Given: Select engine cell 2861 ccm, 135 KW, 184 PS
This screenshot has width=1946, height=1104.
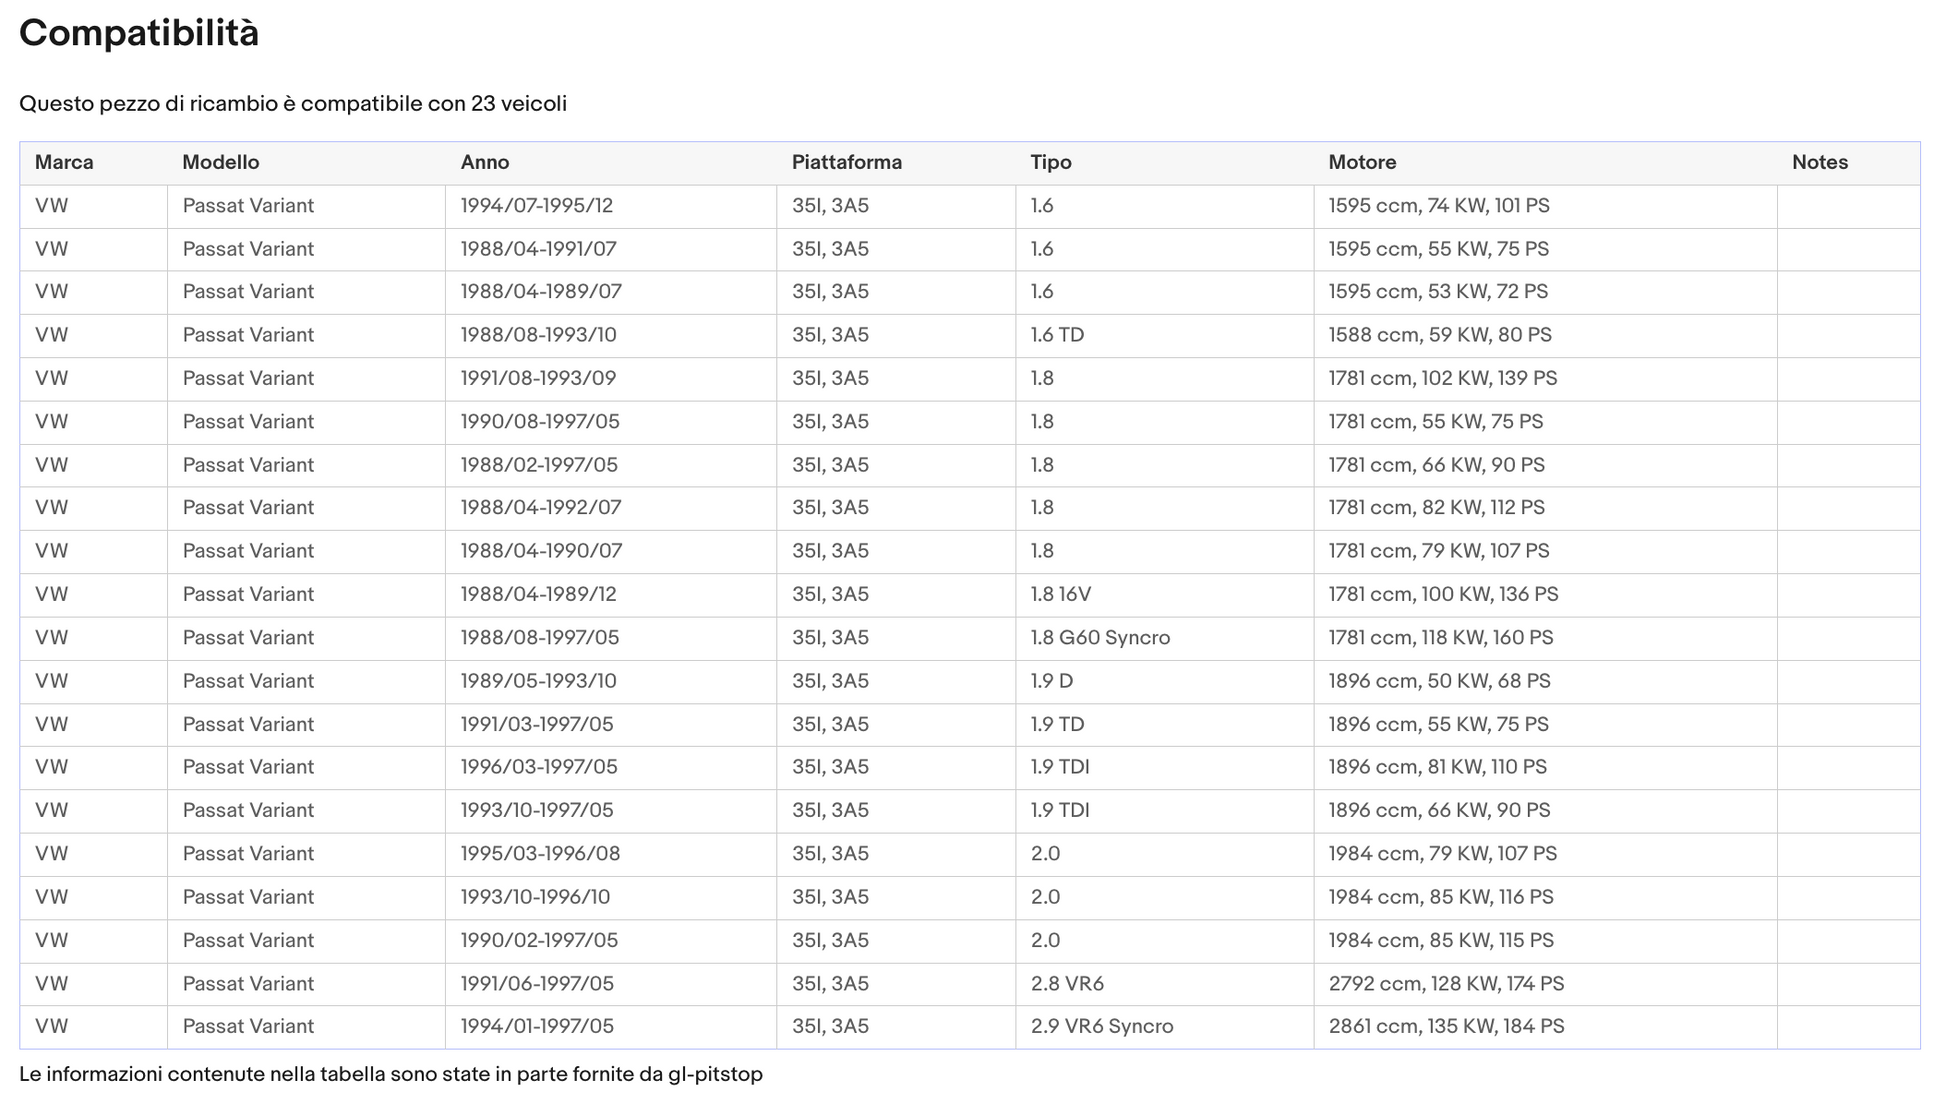Looking at the screenshot, I should 1446,1027.
